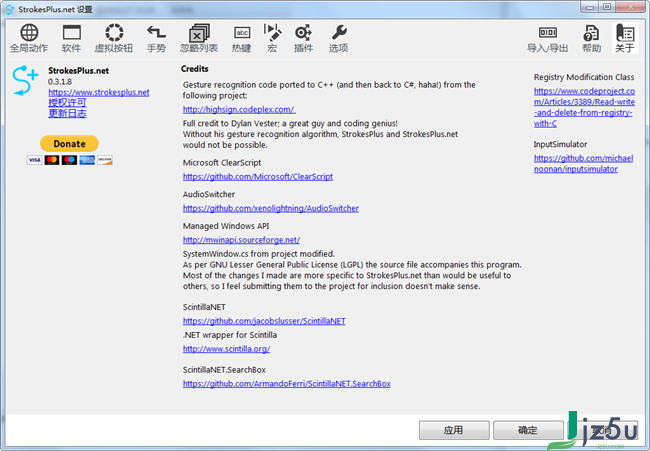Open the 插件 plugins section

[303, 38]
